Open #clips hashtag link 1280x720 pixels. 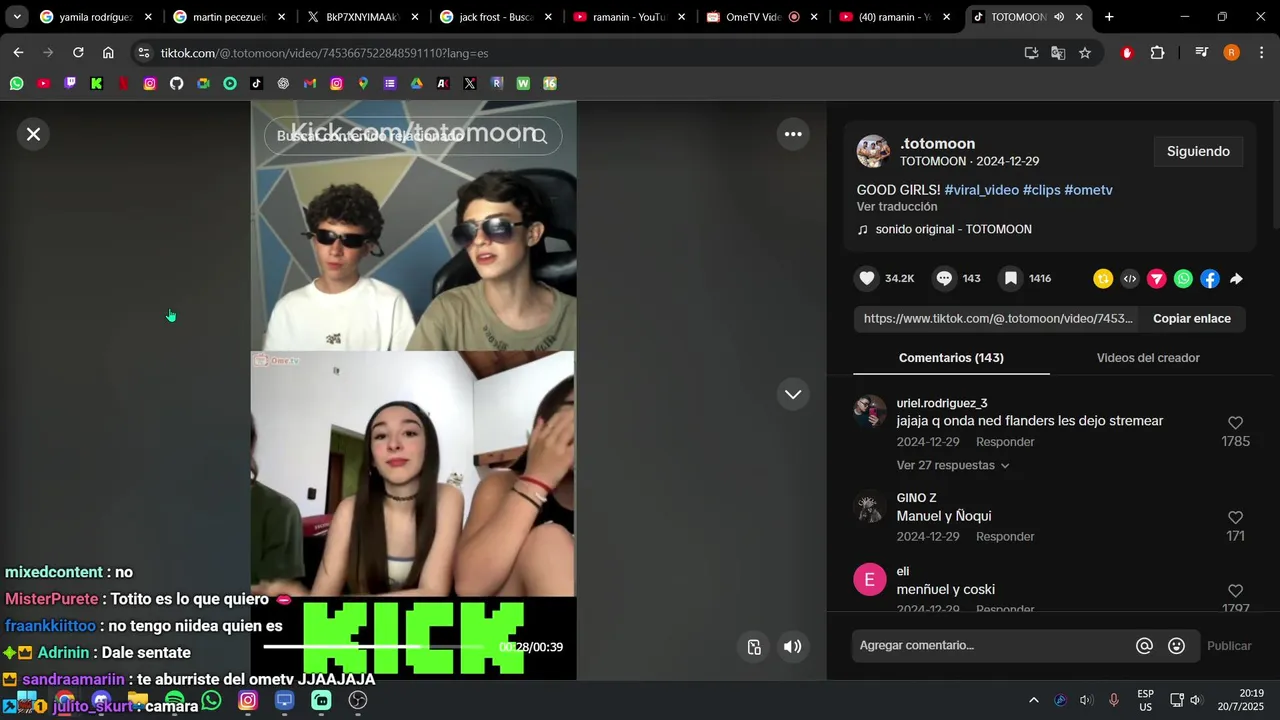click(1041, 190)
